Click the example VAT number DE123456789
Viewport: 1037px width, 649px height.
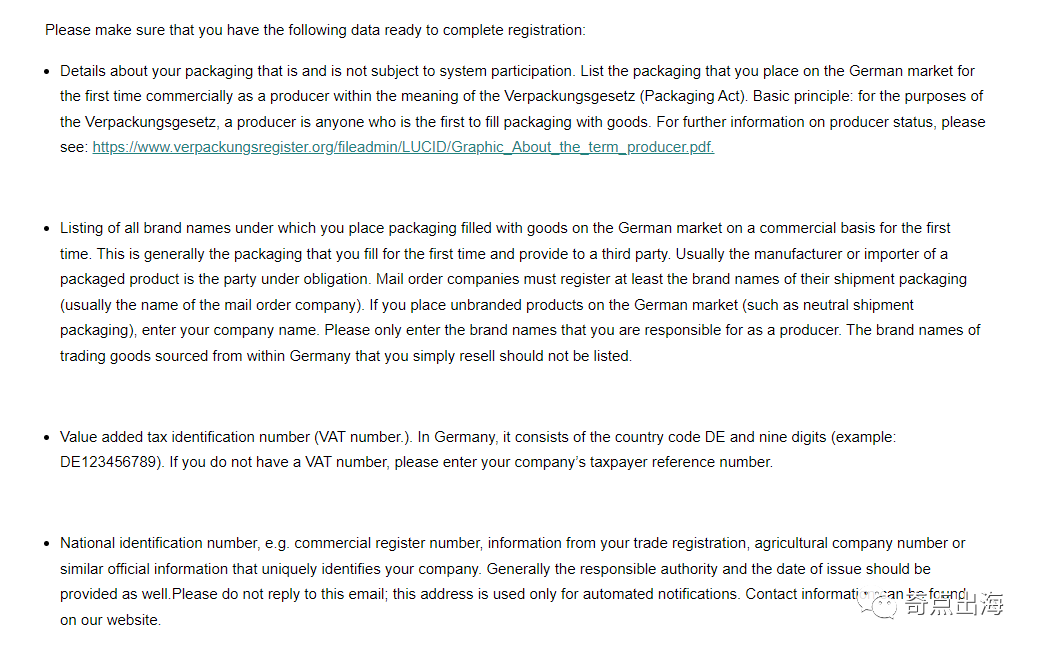tap(111, 462)
